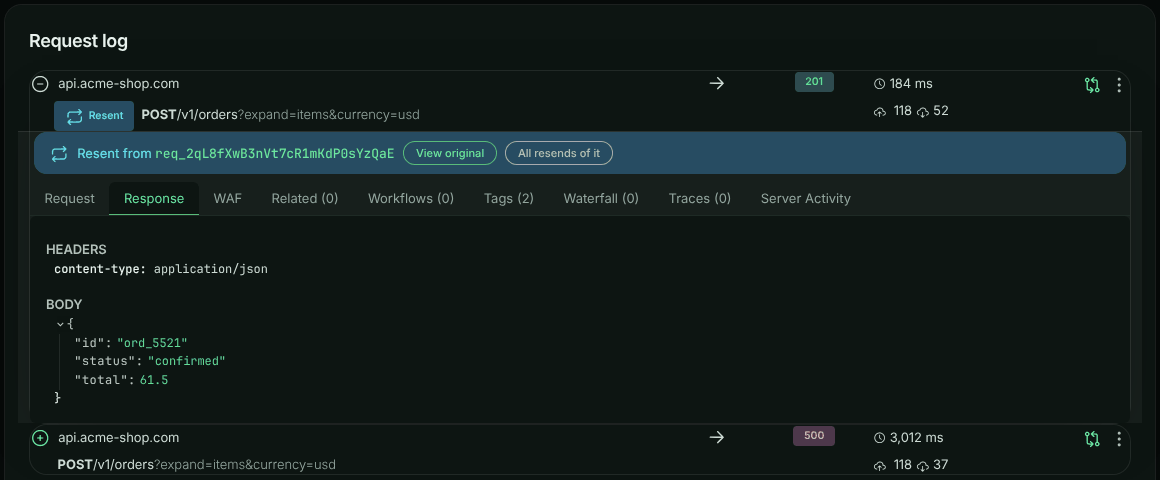Click the "ord_5521" id value

[x=152, y=342]
